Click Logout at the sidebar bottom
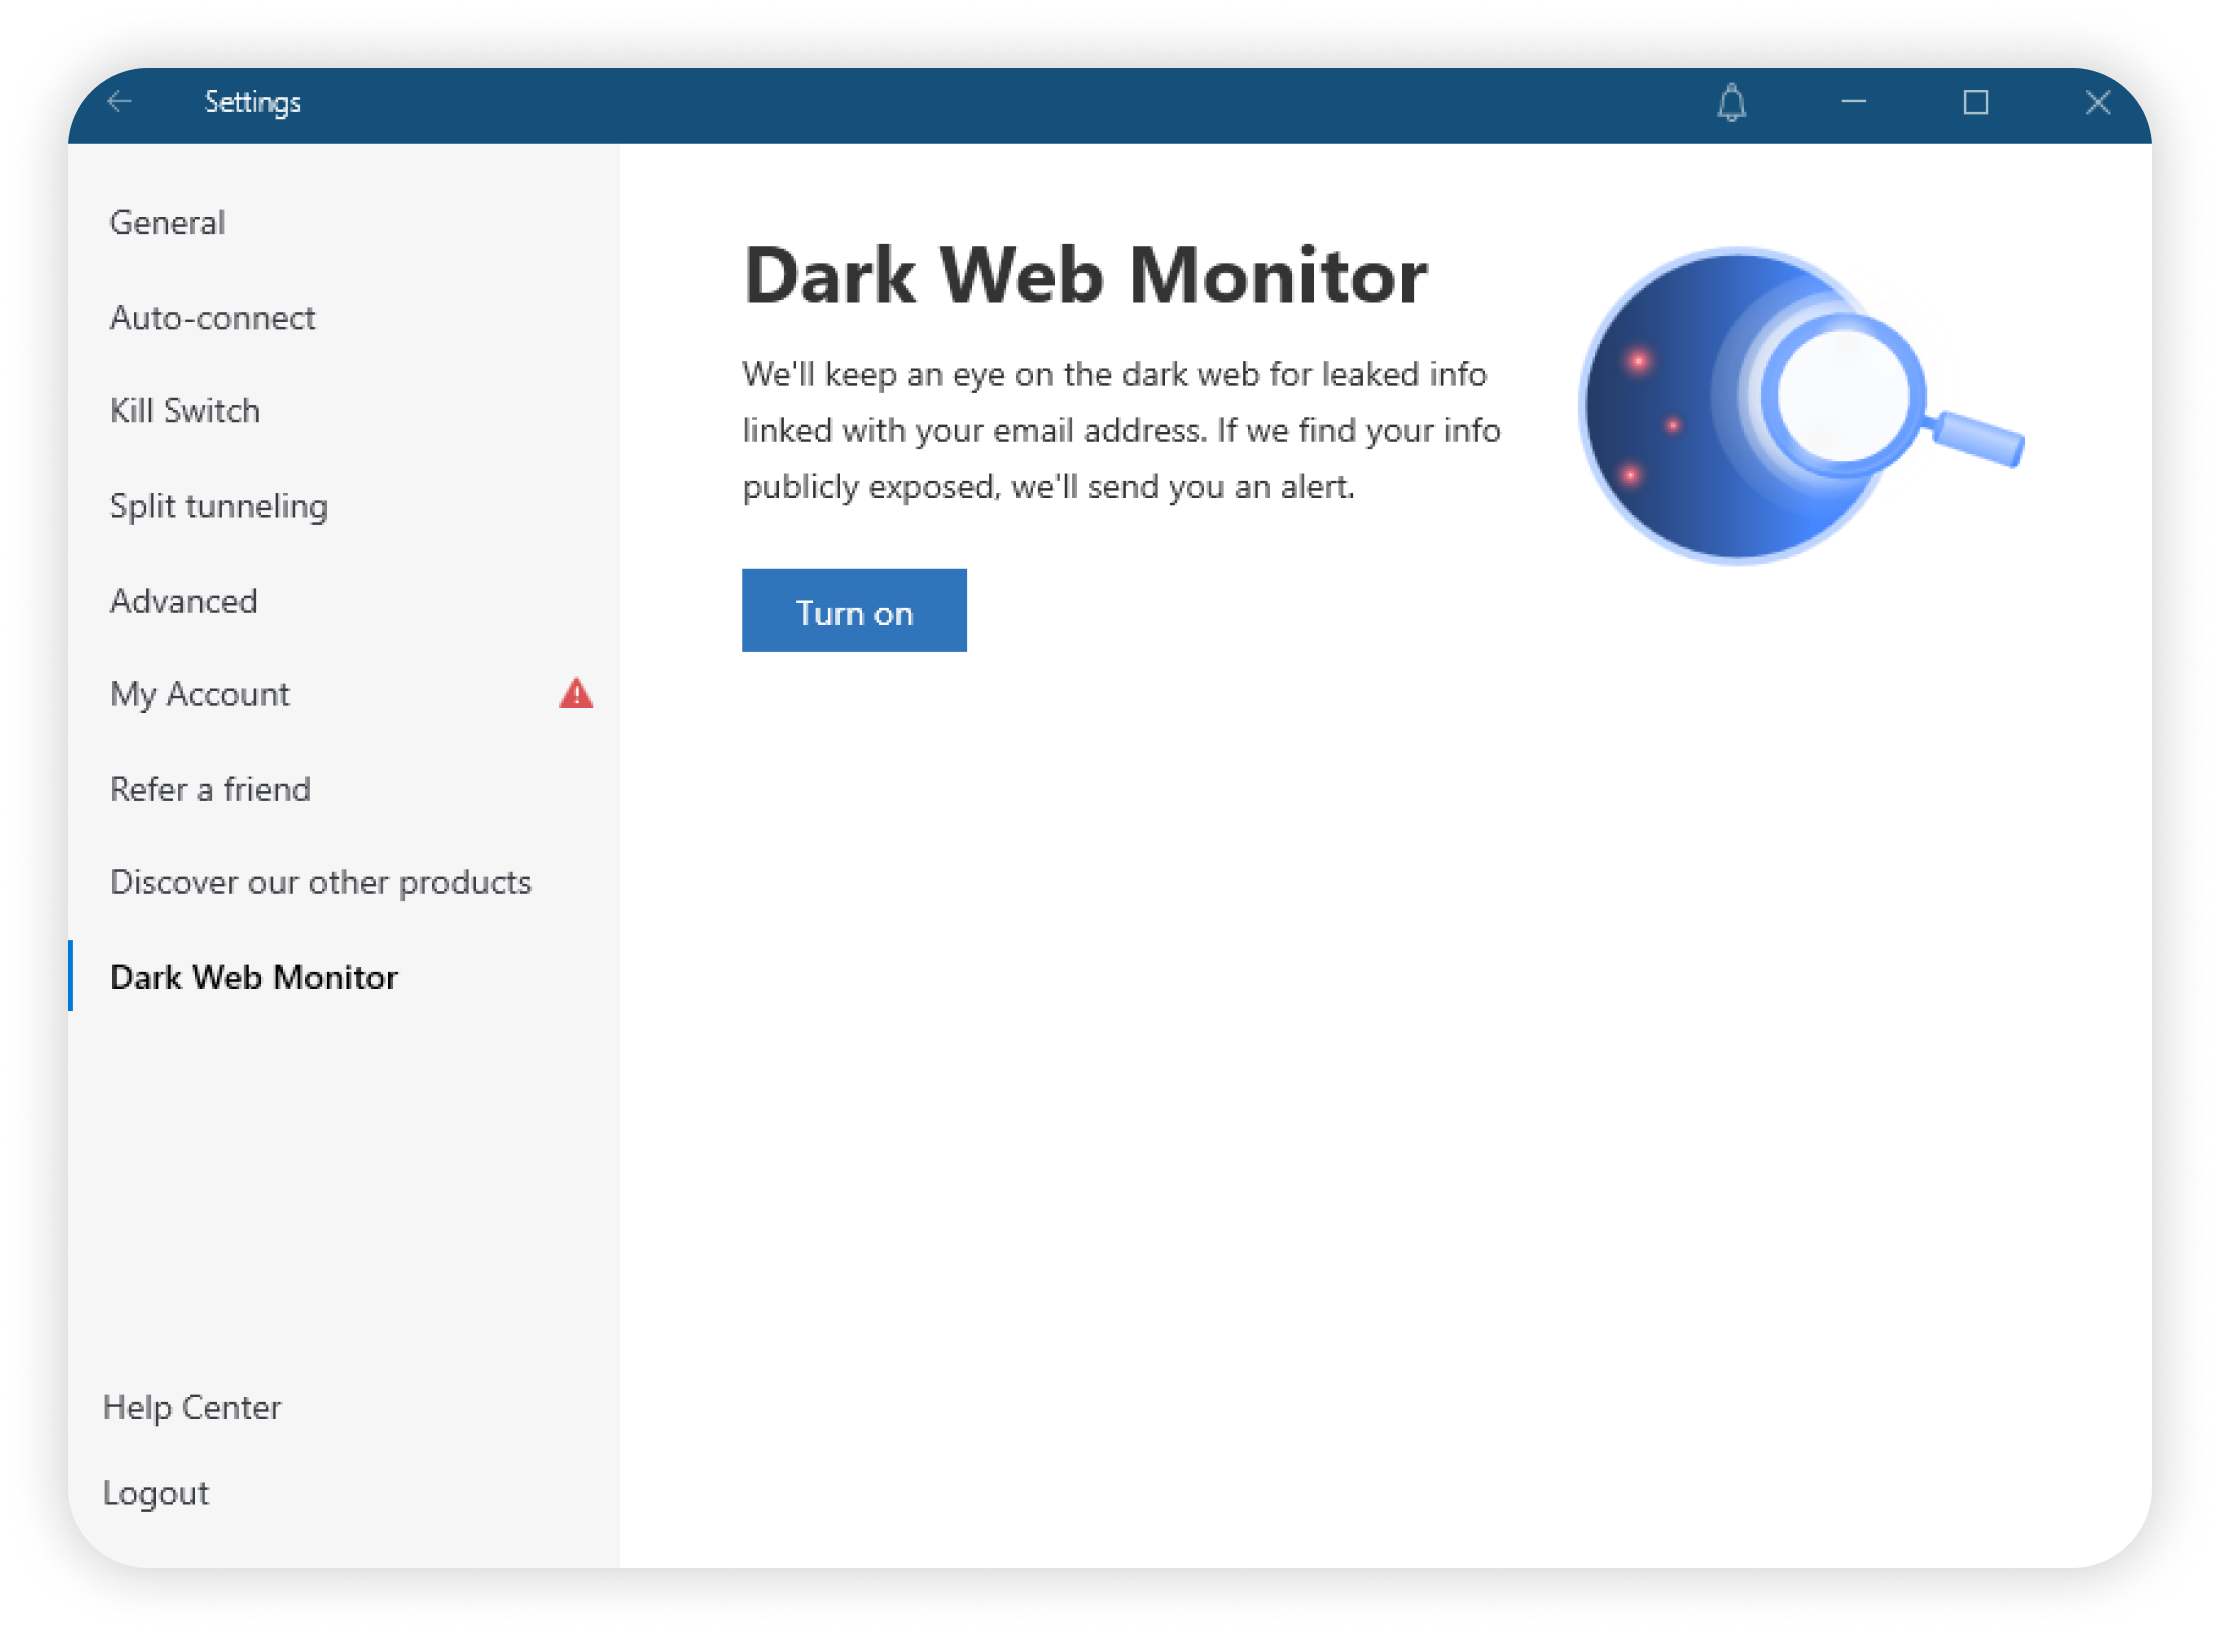 pos(156,1493)
